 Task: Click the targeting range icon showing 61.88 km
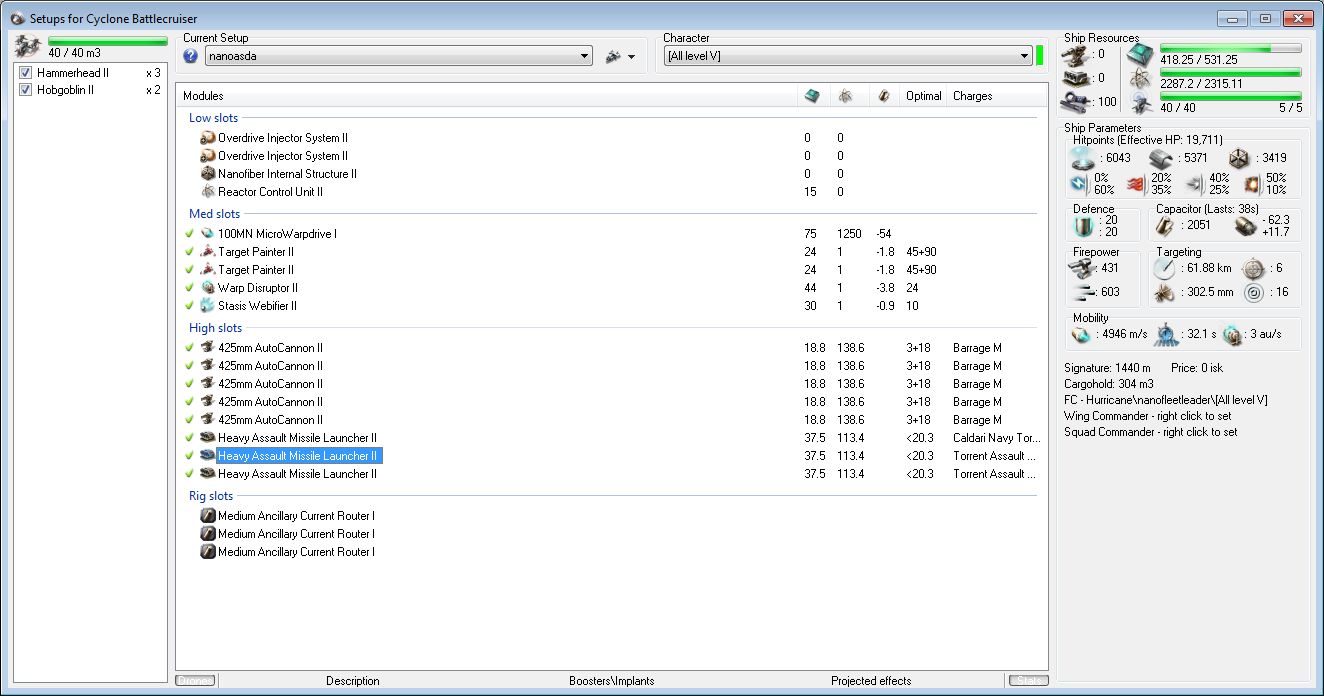point(1165,268)
